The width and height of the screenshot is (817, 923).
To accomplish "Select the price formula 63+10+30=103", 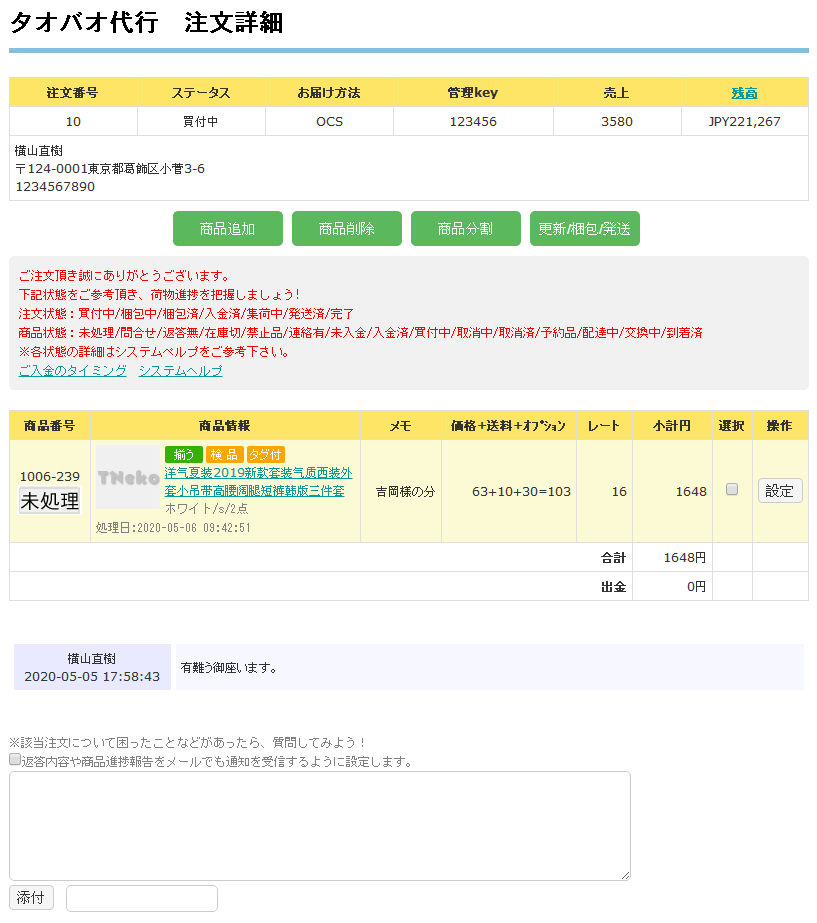I will tap(522, 492).
